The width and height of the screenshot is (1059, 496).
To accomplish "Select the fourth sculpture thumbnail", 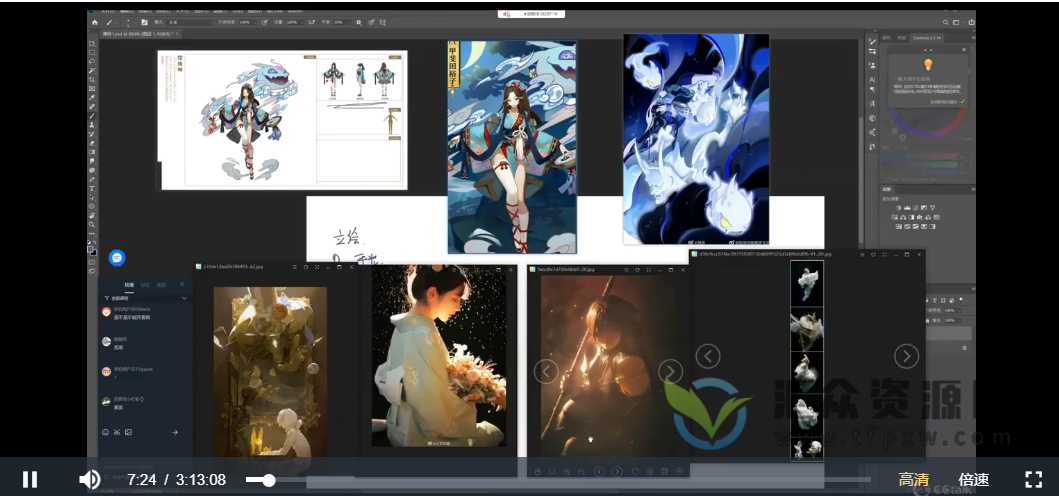I will coord(807,416).
